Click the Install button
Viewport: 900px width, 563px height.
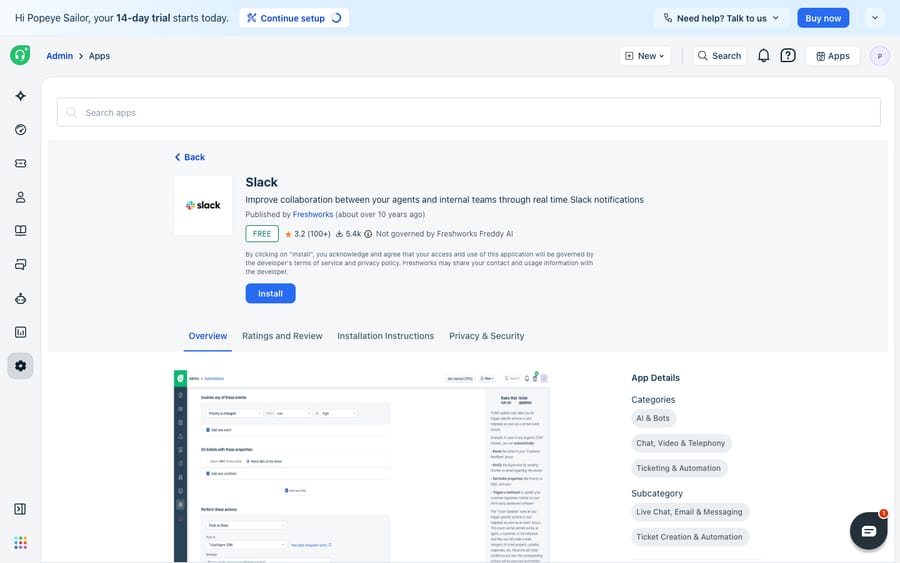tap(270, 293)
